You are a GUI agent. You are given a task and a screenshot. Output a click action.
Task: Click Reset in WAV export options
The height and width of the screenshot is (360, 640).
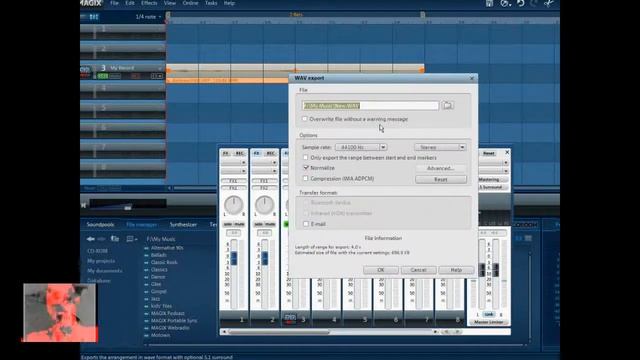tap(441, 179)
